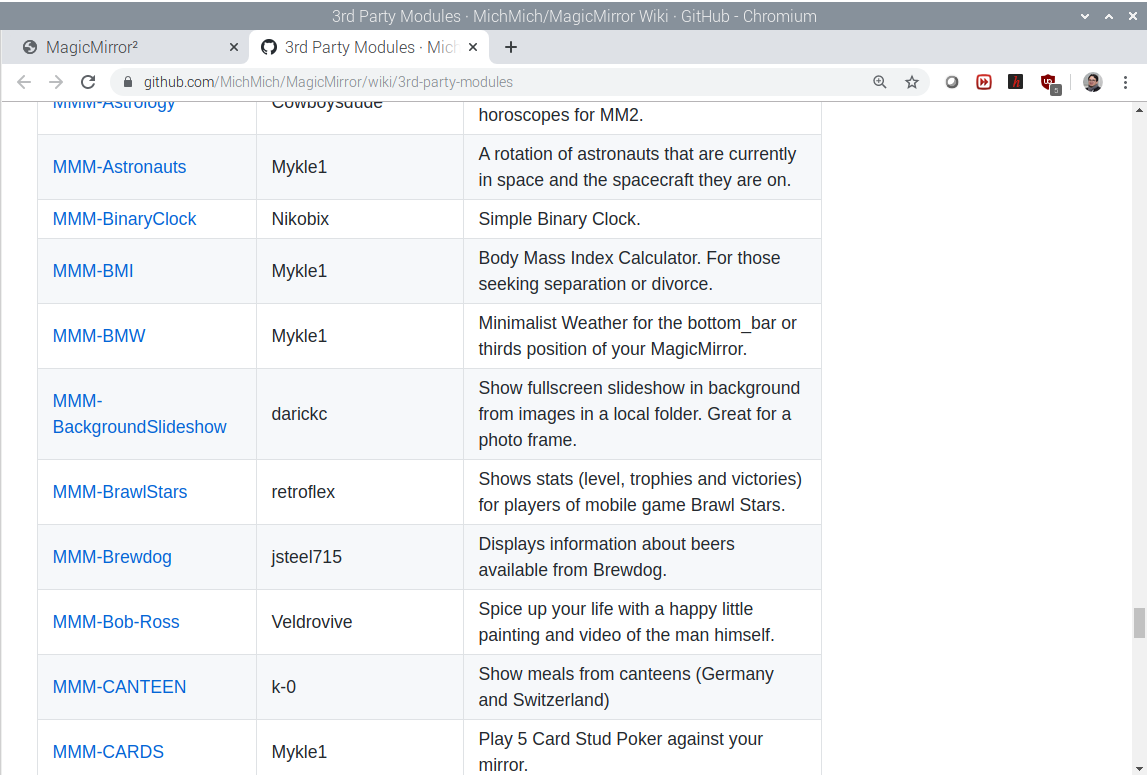Screen dimensions: 1147x777
Task: Click Mykle1 author in MMM-BMW row
Action: click(299, 336)
